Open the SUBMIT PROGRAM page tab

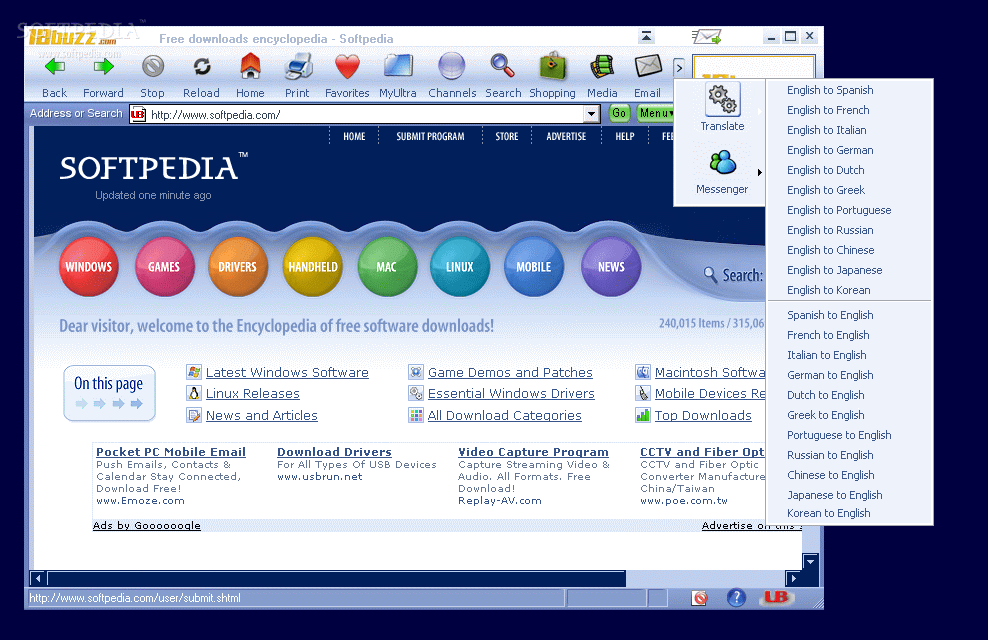[430, 136]
